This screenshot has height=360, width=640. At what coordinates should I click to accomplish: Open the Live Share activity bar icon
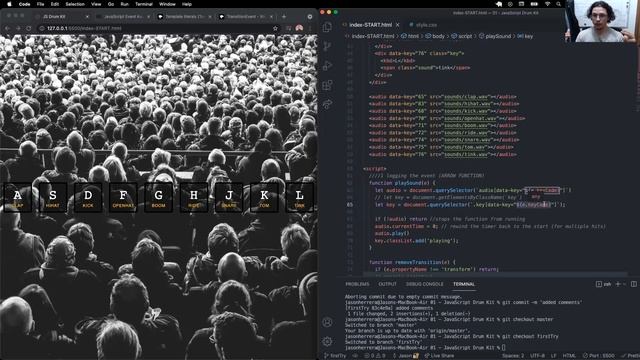click(327, 104)
